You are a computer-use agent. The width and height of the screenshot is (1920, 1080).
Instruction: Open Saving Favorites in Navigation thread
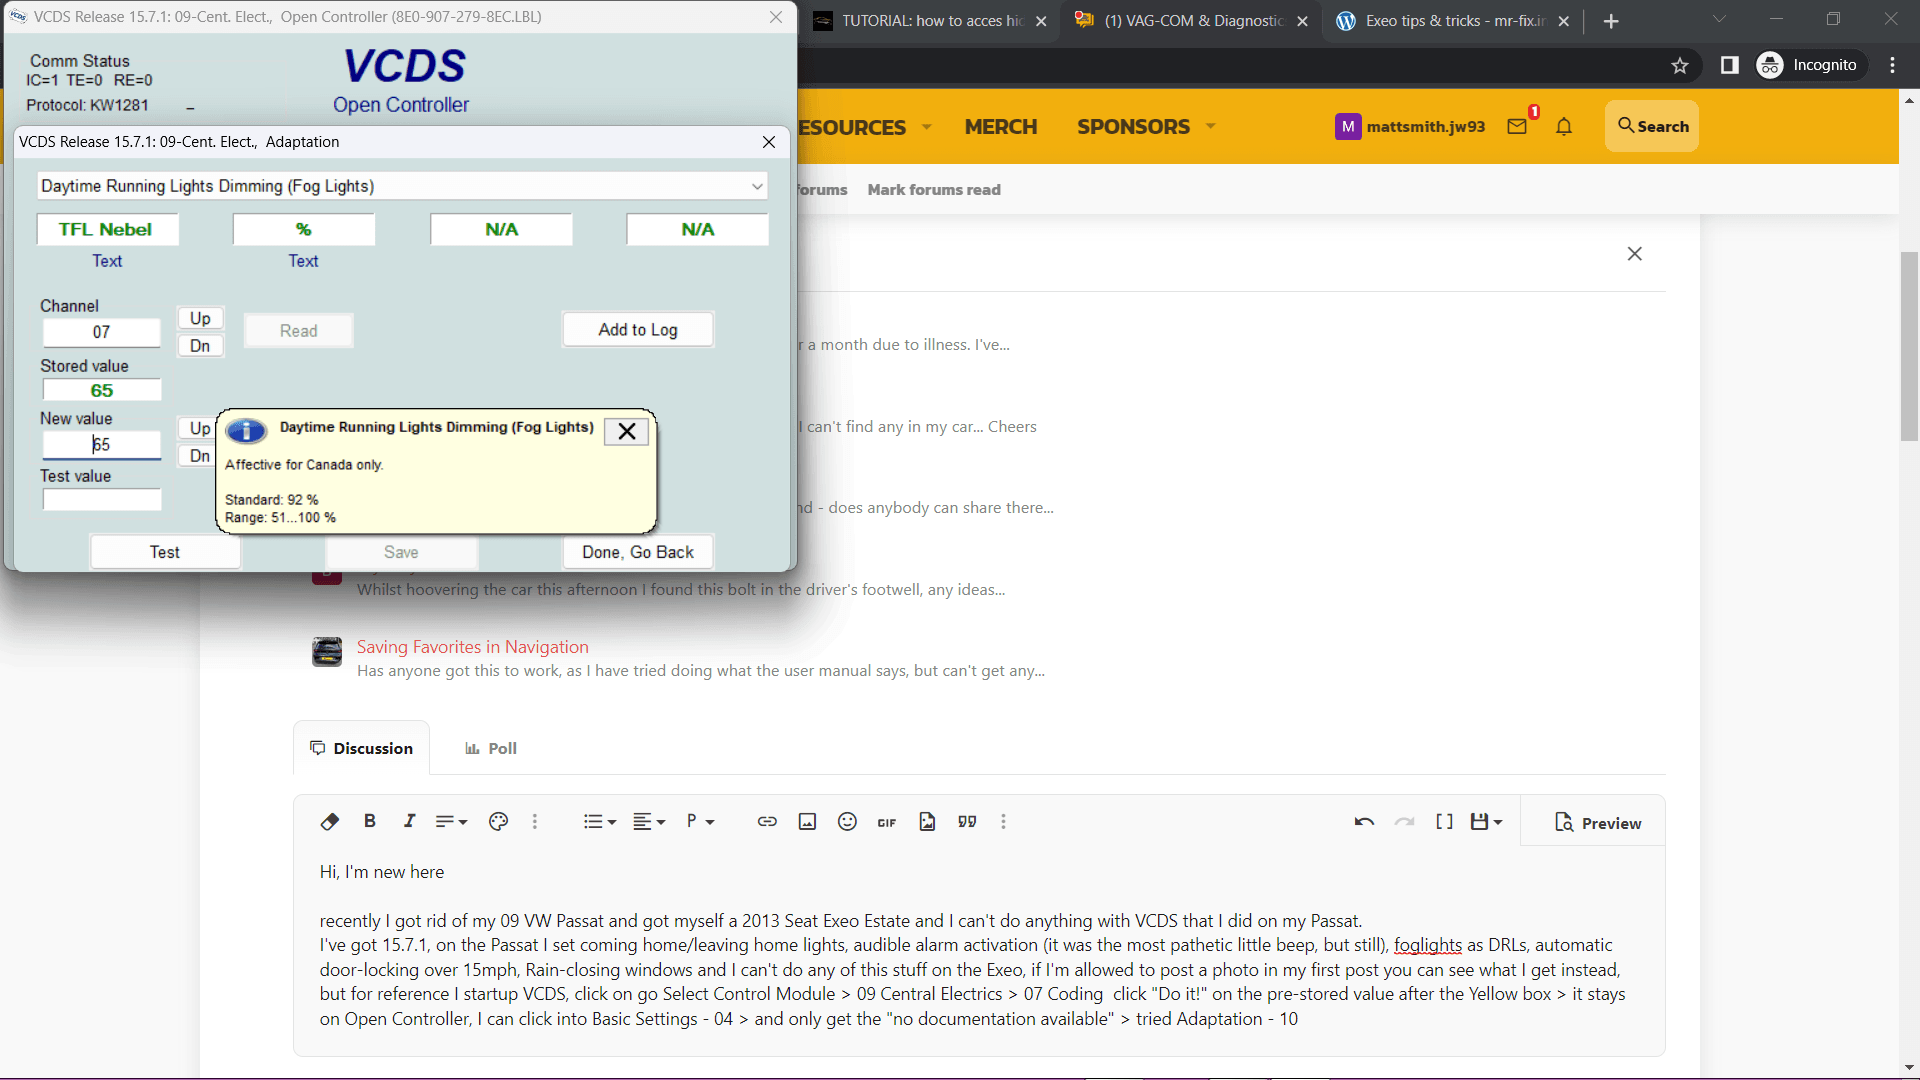[473, 647]
